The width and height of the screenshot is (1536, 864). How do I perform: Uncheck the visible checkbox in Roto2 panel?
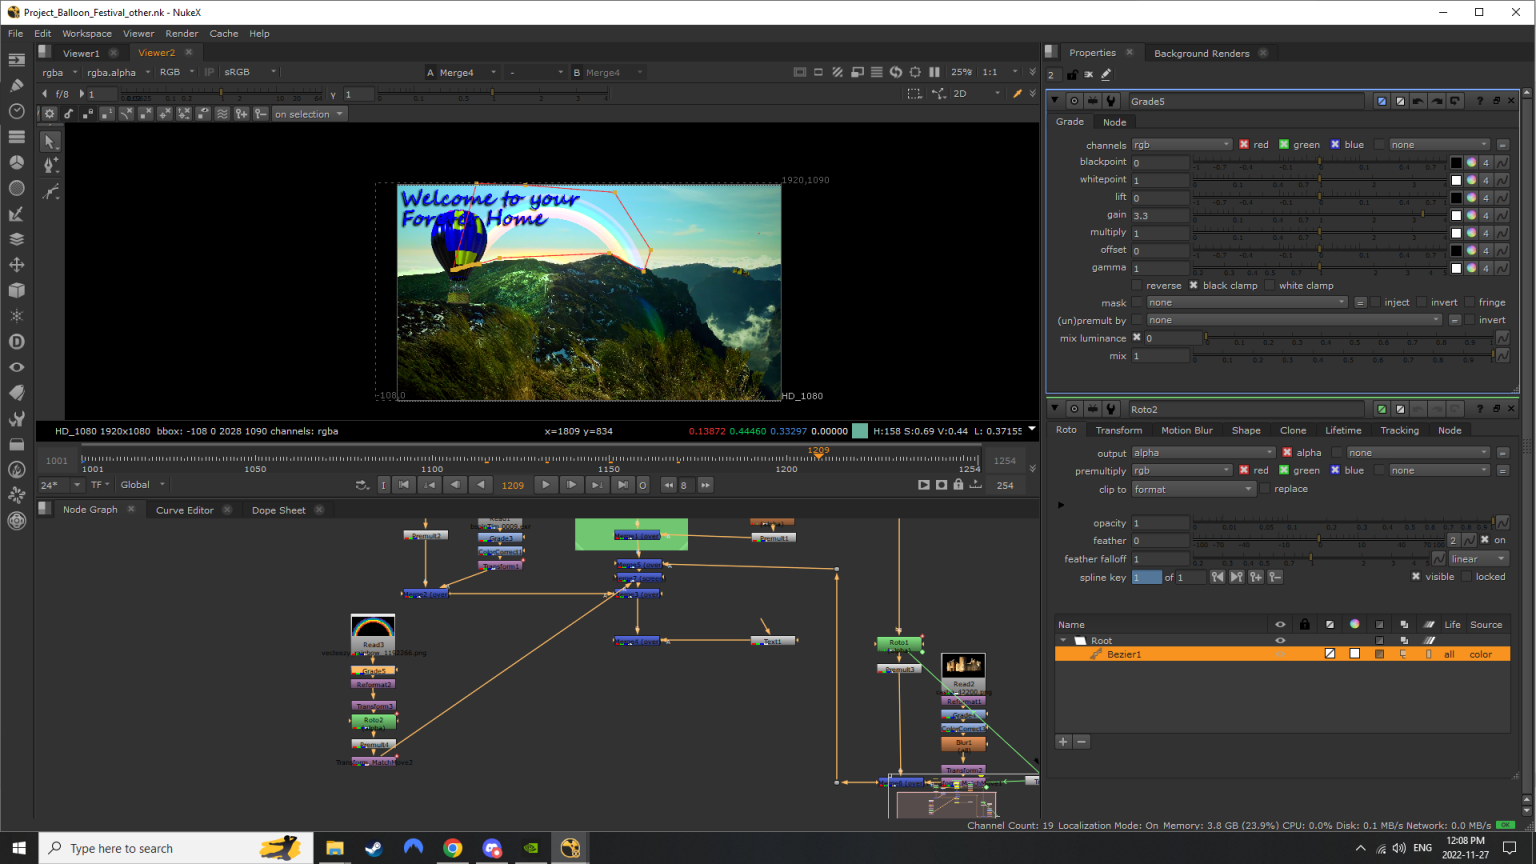coord(1417,576)
